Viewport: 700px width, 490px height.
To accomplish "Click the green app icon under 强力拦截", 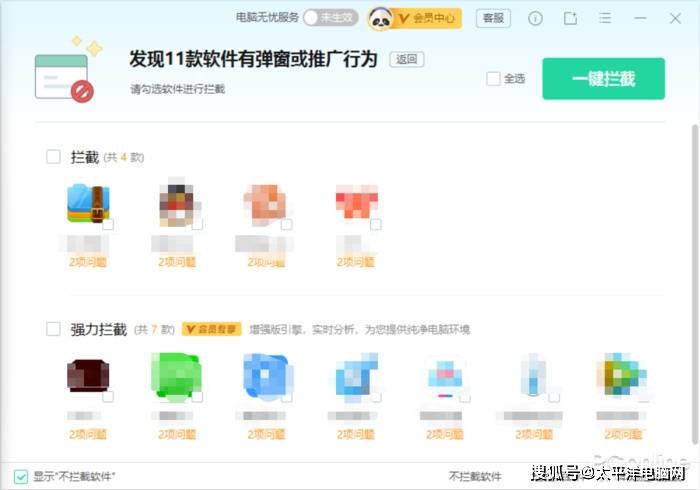I will (175, 377).
